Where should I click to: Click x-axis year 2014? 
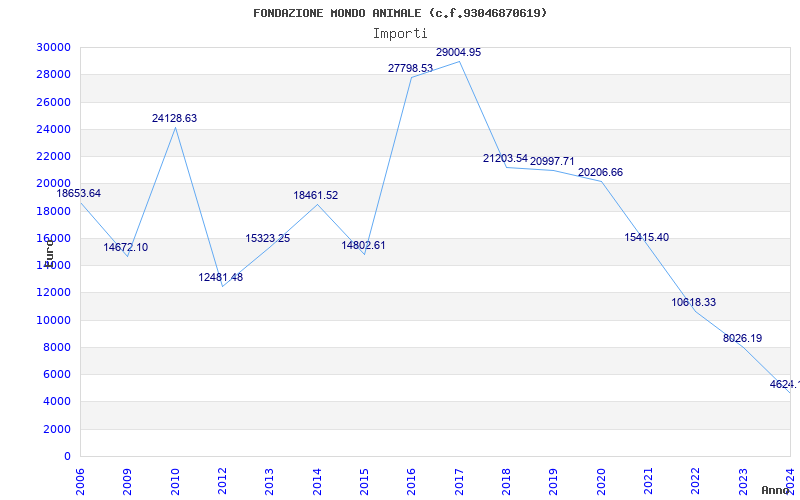(x=317, y=481)
